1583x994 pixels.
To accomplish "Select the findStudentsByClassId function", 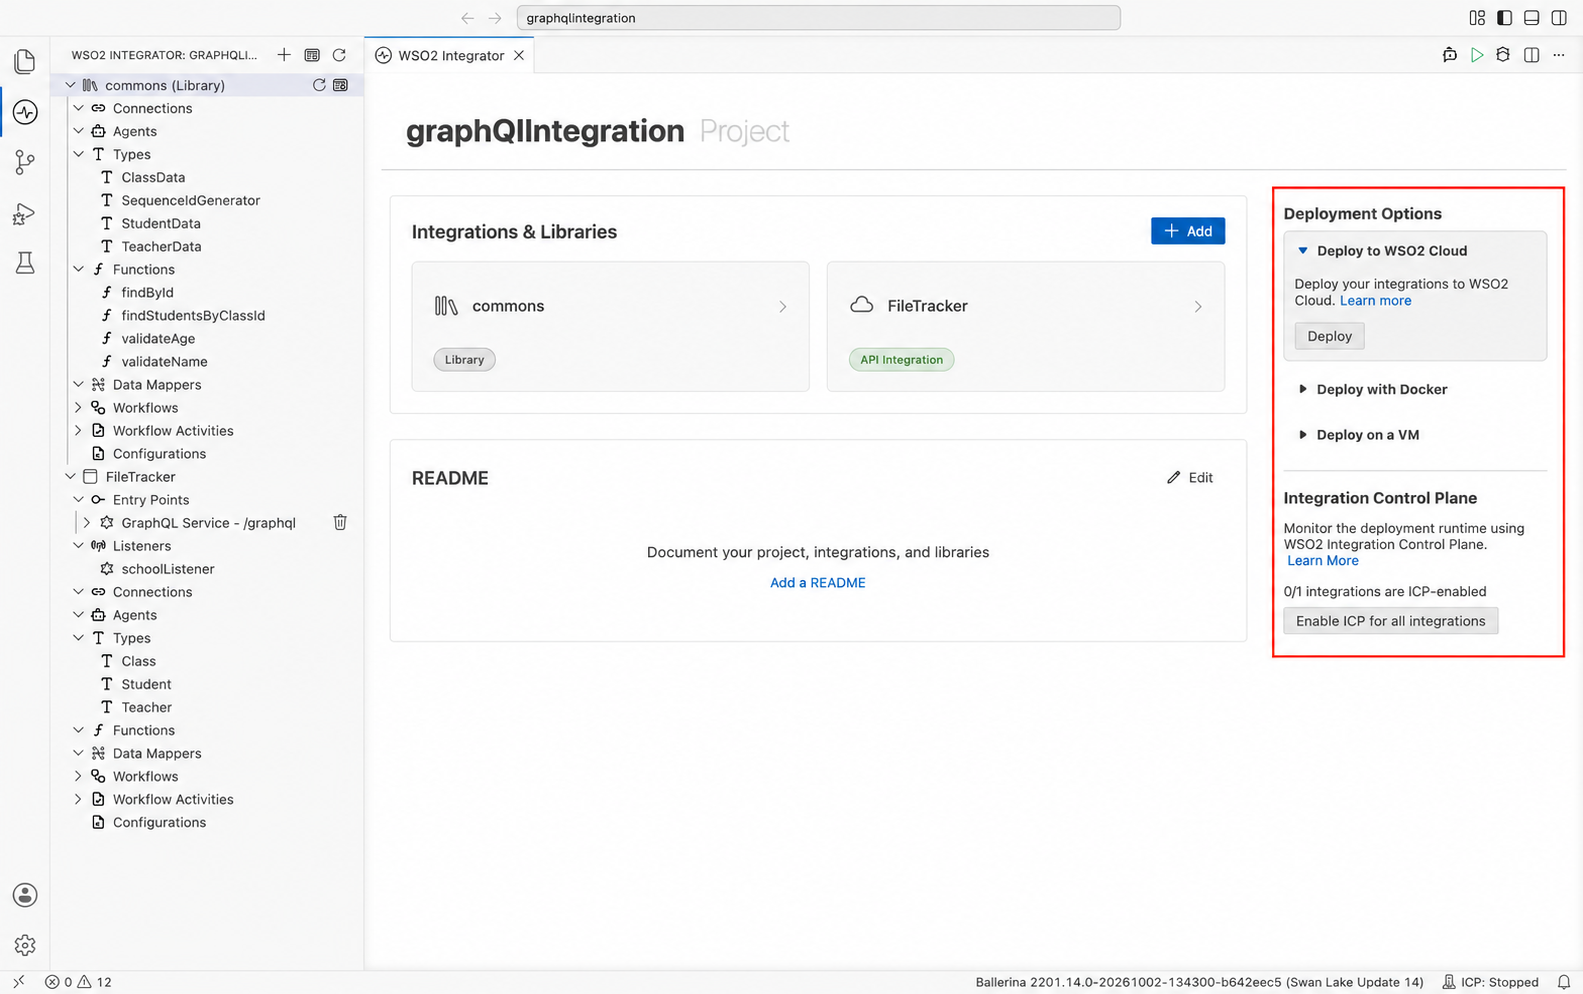I will click(x=193, y=315).
